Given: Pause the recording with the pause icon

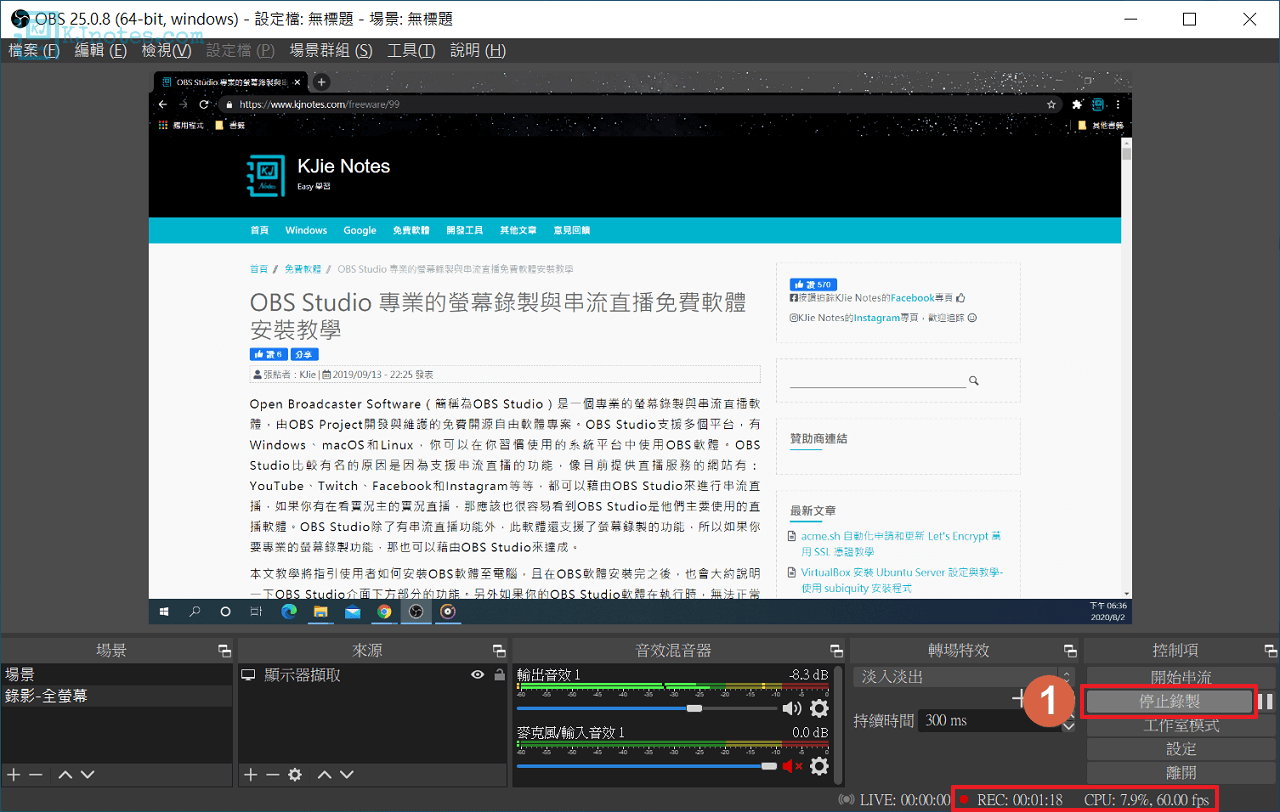Looking at the screenshot, I should coord(1265,701).
